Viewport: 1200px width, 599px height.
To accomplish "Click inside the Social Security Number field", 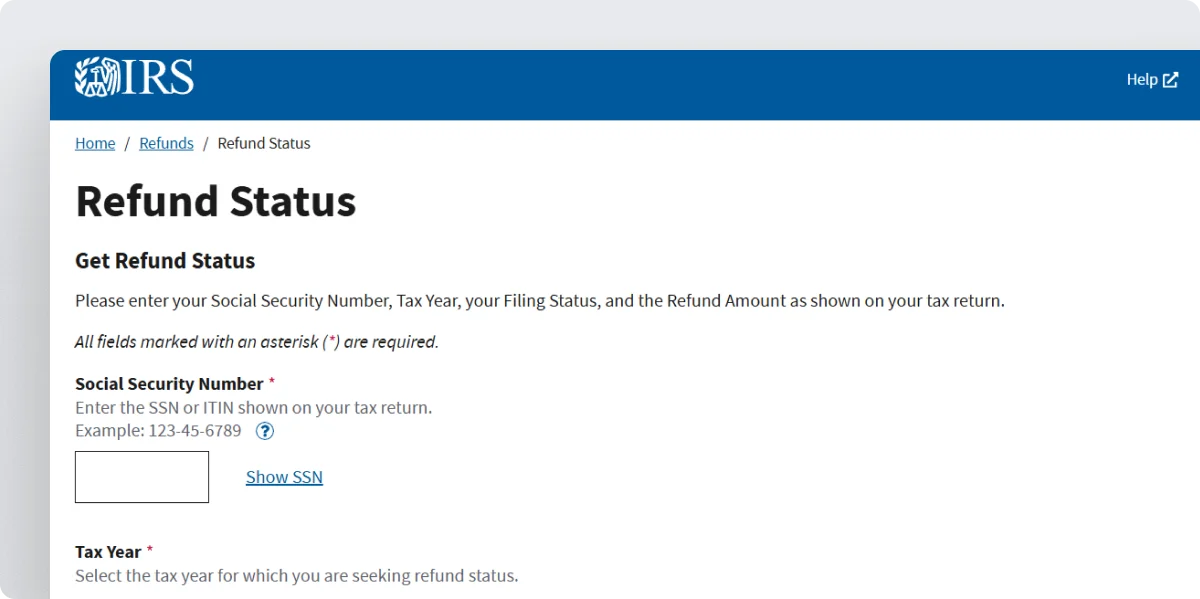I will (141, 477).
